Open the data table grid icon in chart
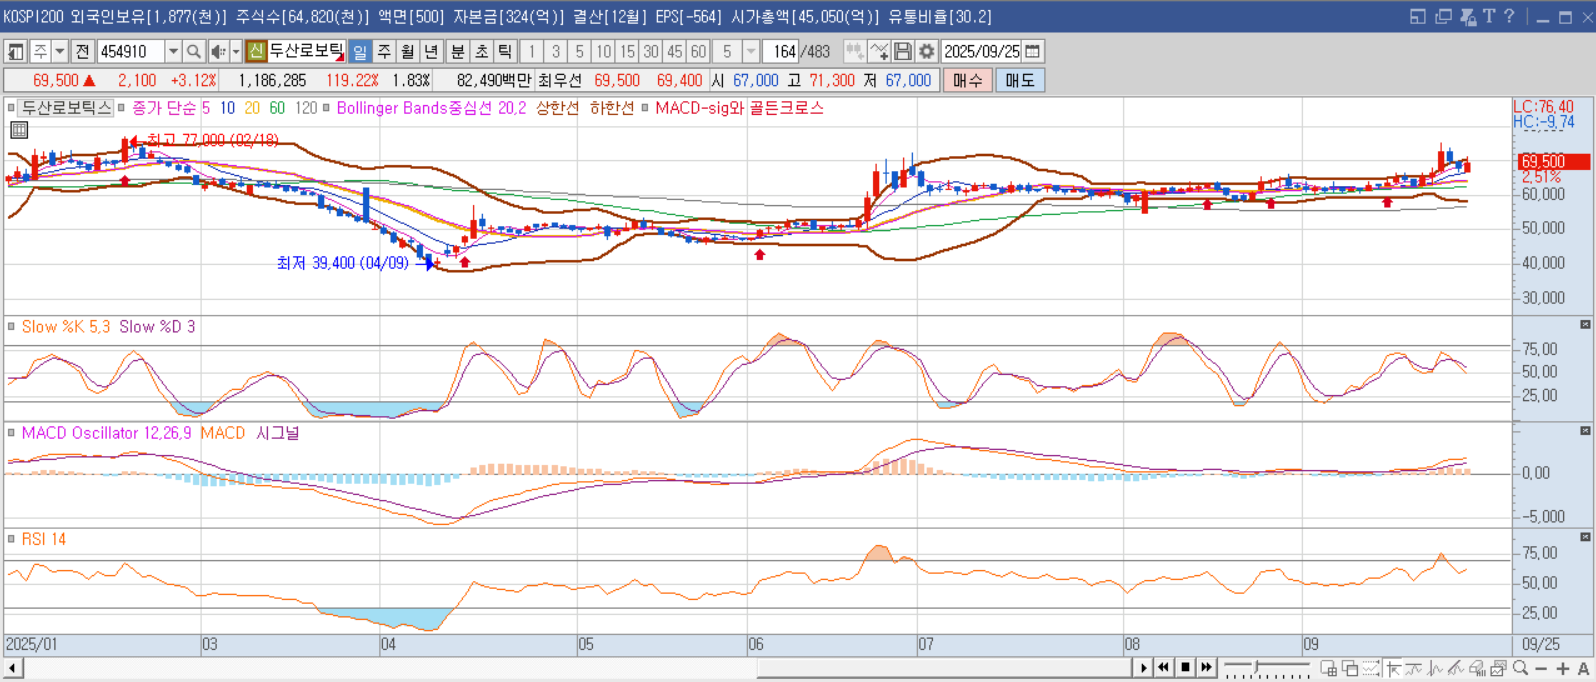The width and height of the screenshot is (1596, 682). (x=19, y=129)
